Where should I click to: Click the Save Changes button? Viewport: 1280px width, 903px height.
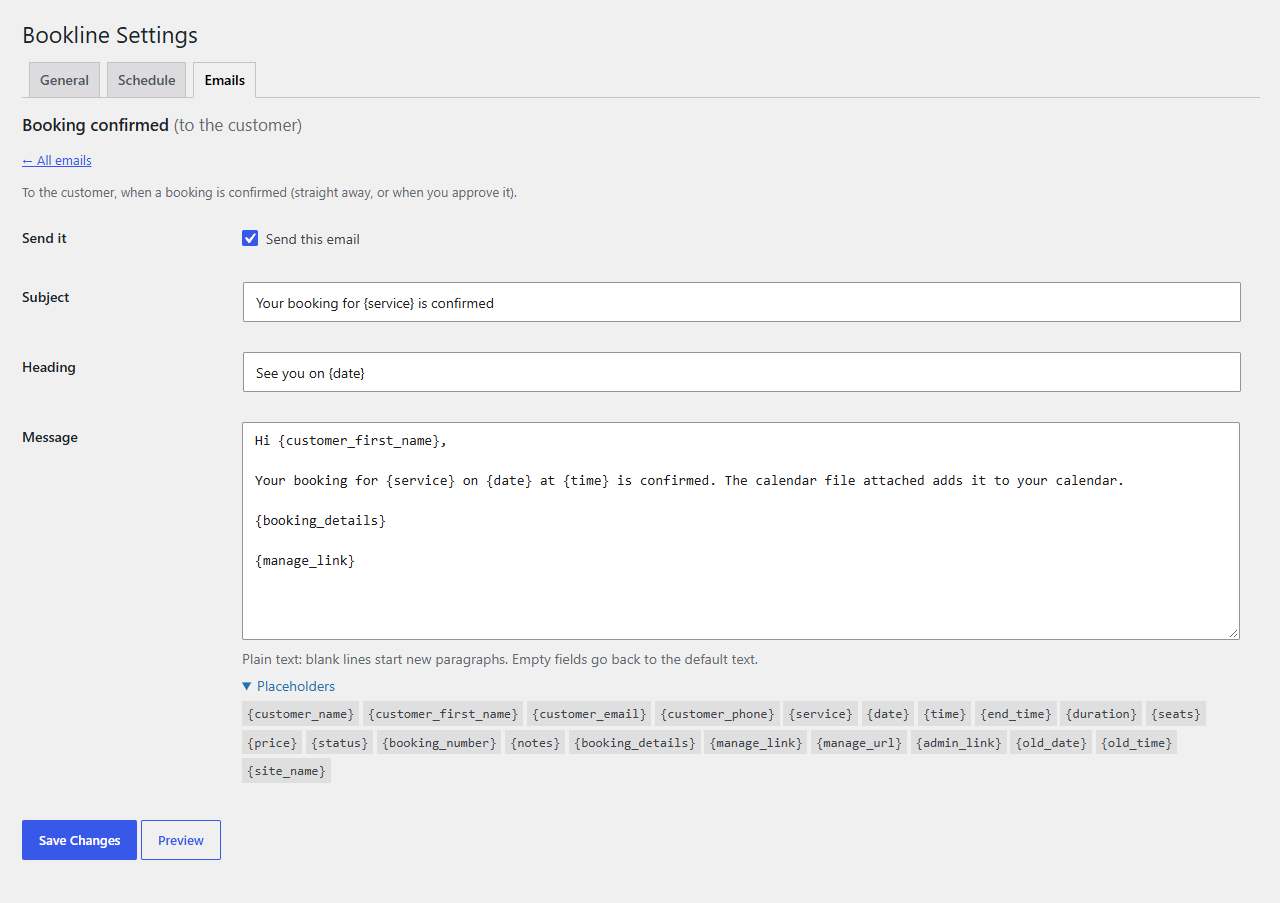tap(79, 840)
